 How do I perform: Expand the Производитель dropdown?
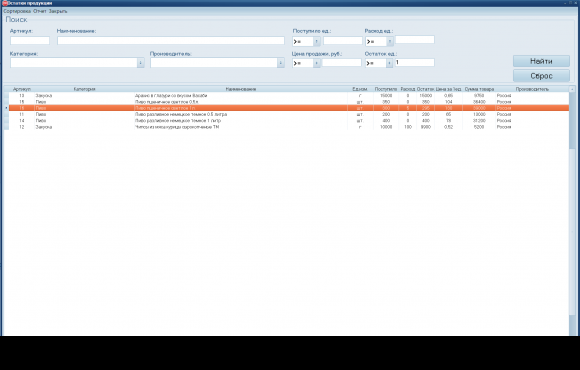pos(280,63)
